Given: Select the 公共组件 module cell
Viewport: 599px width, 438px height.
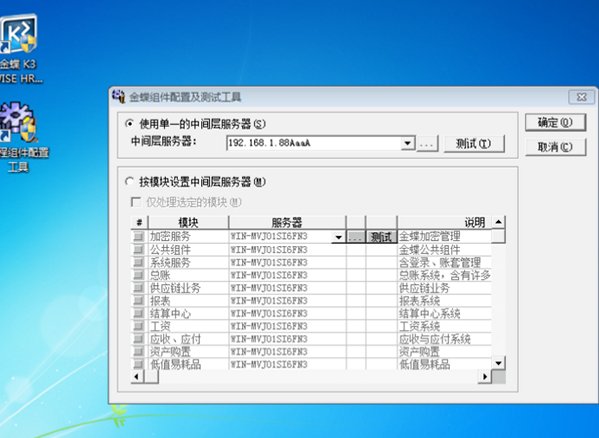Looking at the screenshot, I should (x=188, y=250).
